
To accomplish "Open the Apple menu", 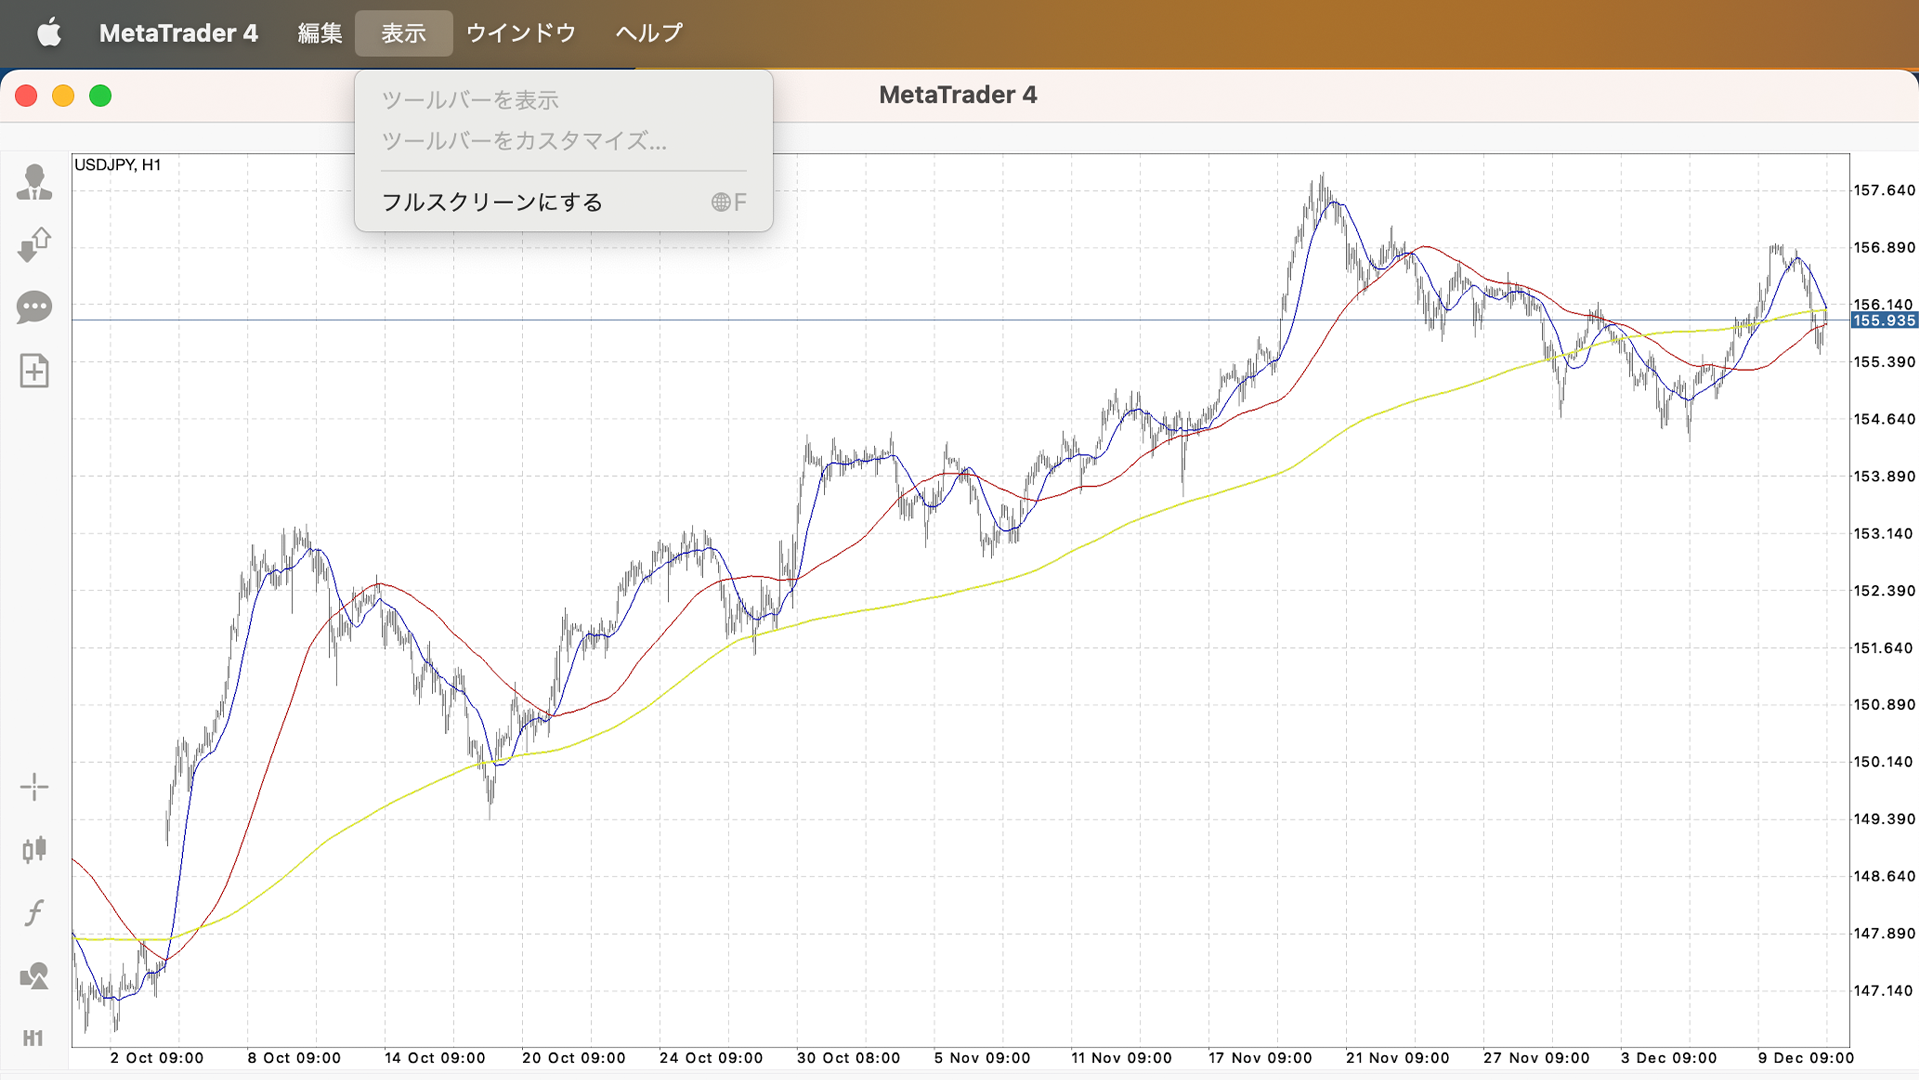I will [48, 33].
